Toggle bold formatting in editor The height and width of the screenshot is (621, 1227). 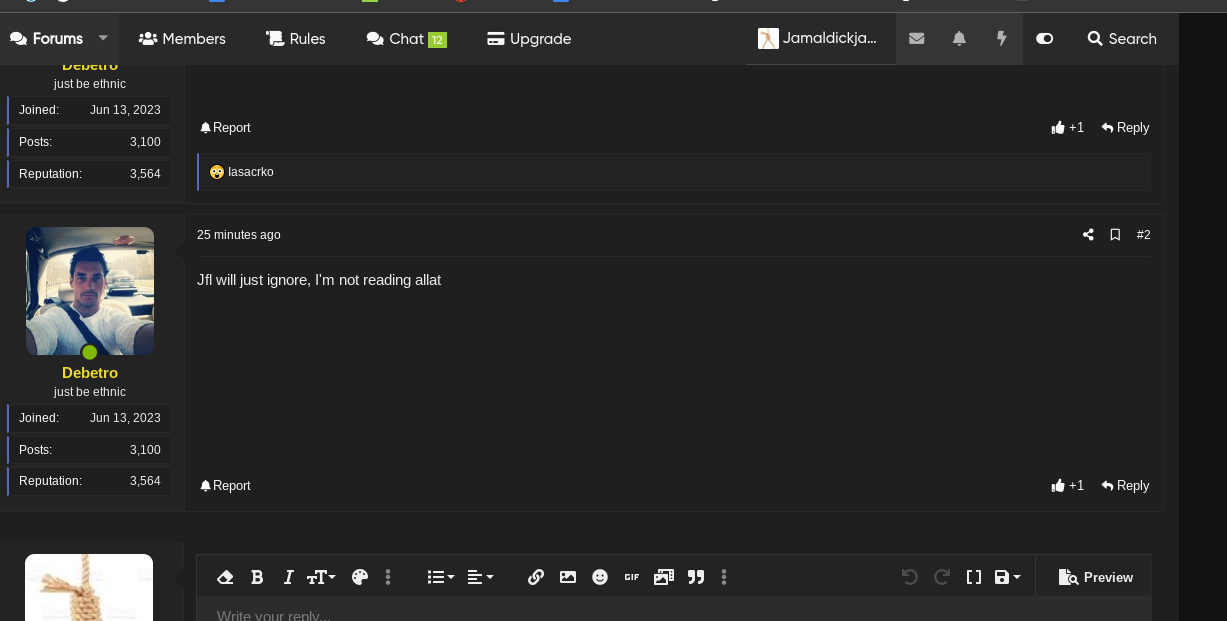(x=257, y=577)
